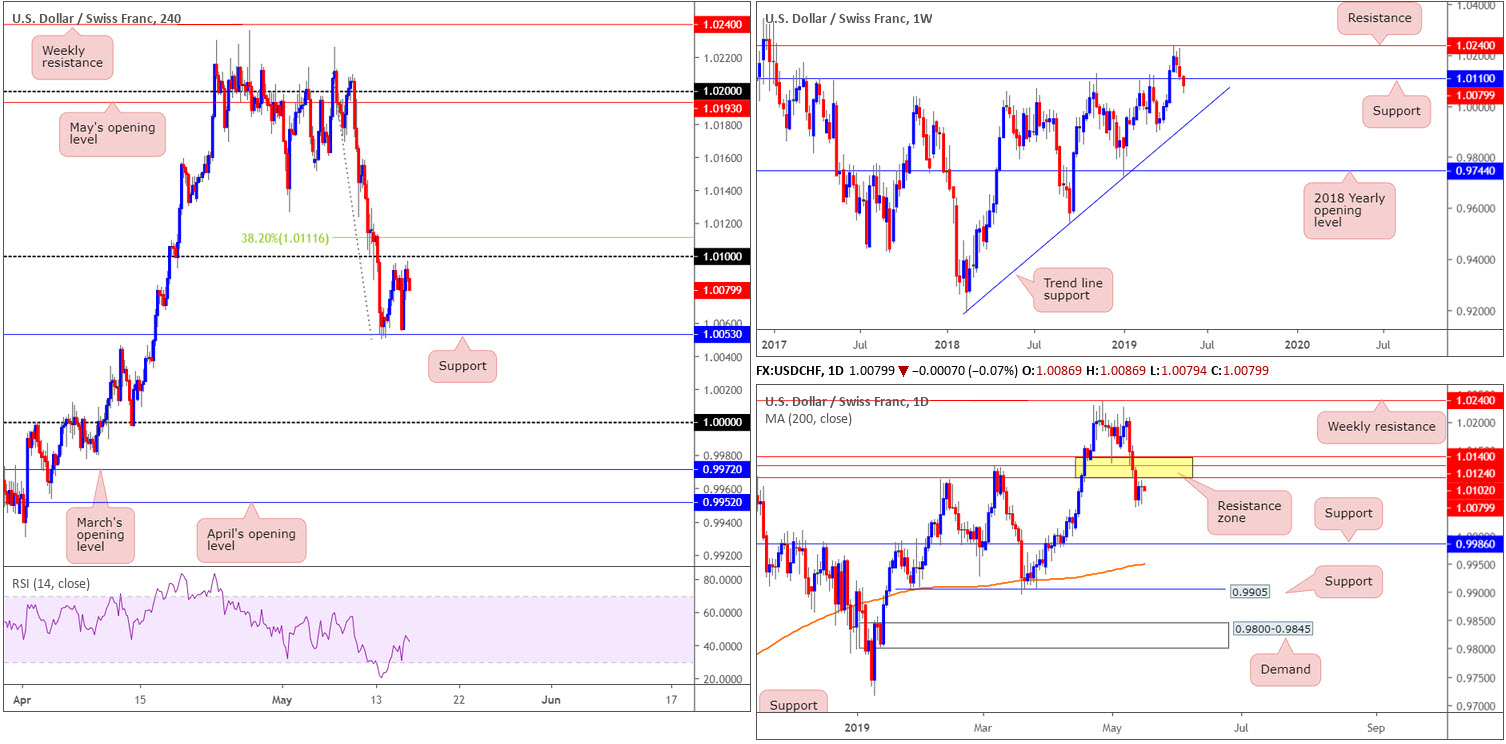1506x744 pixels.
Task: Click the red 1.01400 price label on the daily chart
Action: [x=1477, y=456]
